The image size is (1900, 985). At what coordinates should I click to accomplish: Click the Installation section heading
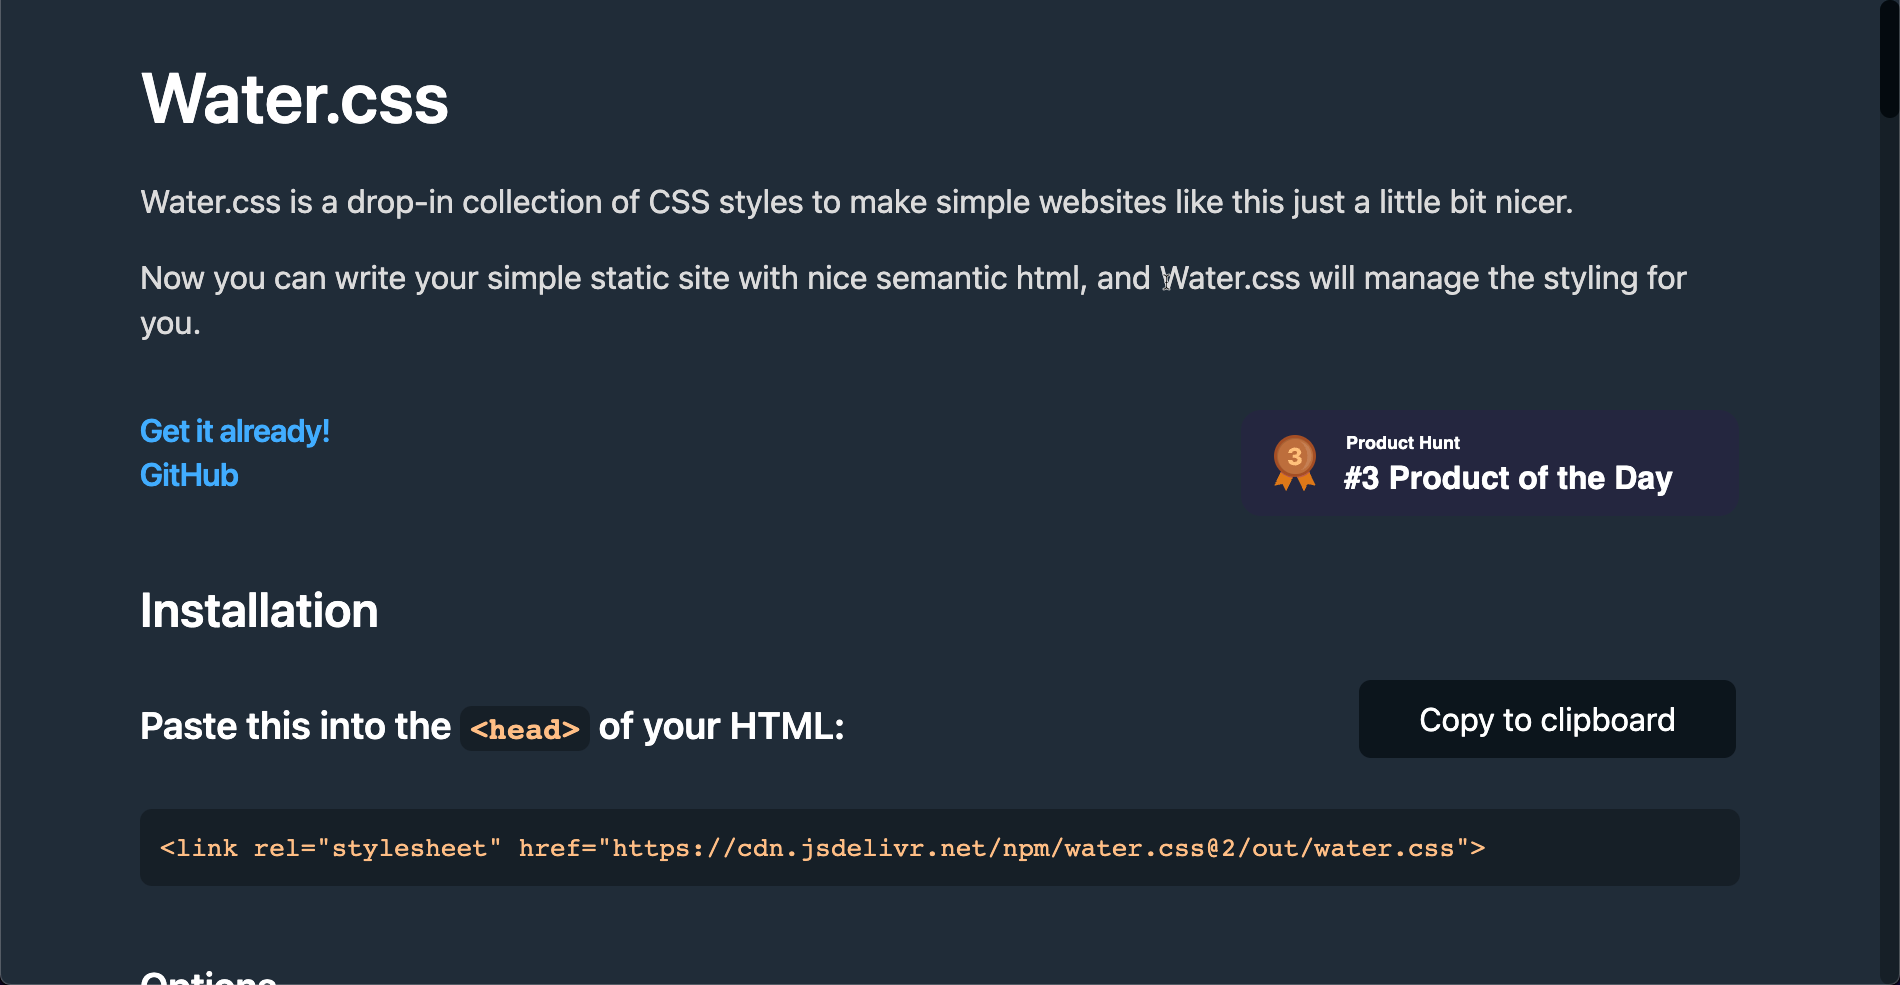tap(259, 611)
